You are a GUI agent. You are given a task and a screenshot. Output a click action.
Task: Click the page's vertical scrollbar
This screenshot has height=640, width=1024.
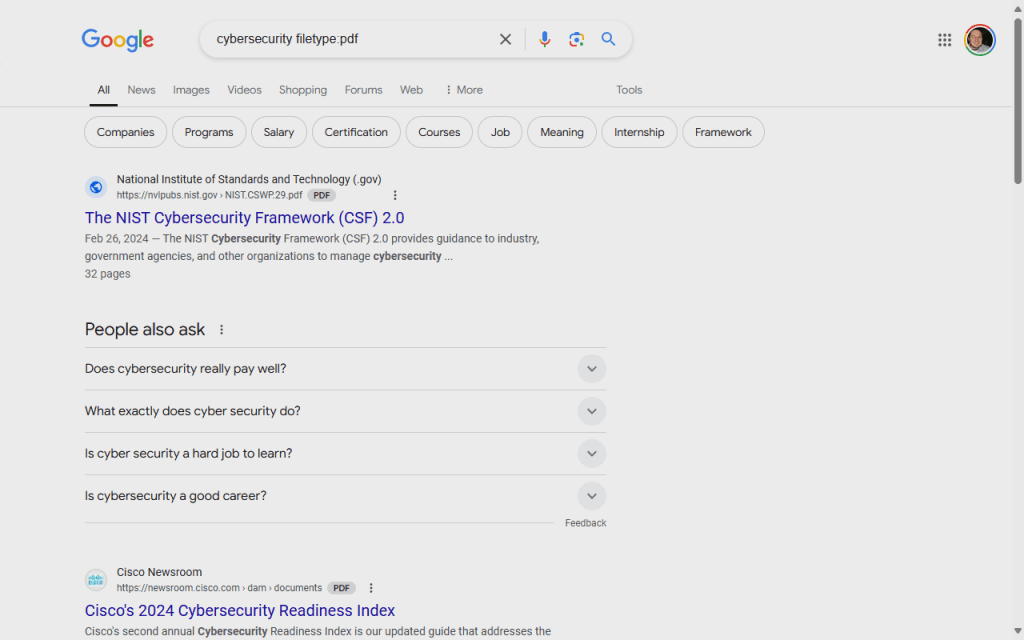1017,100
